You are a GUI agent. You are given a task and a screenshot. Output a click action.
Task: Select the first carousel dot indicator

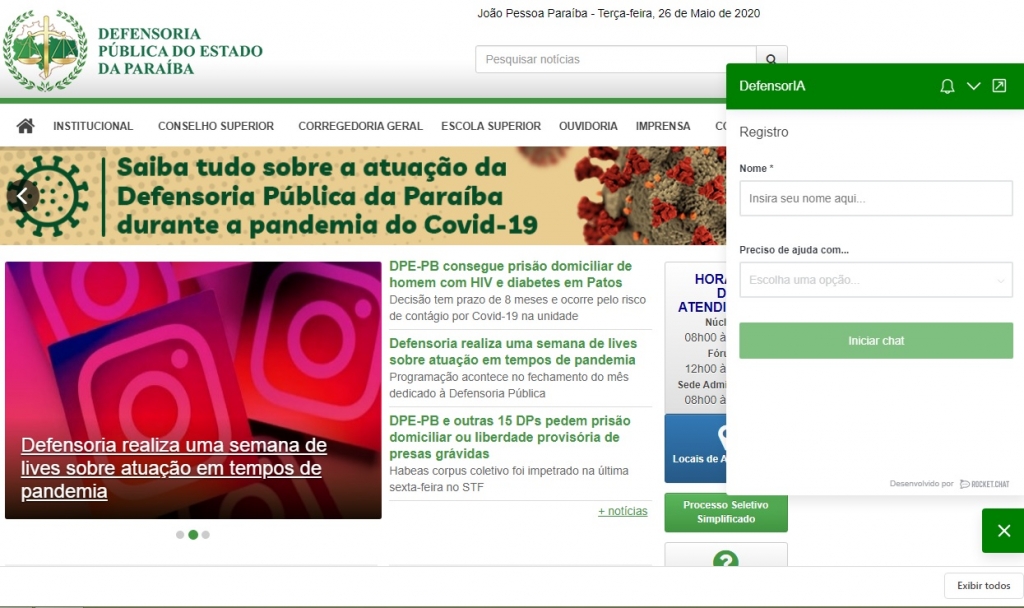(180, 535)
